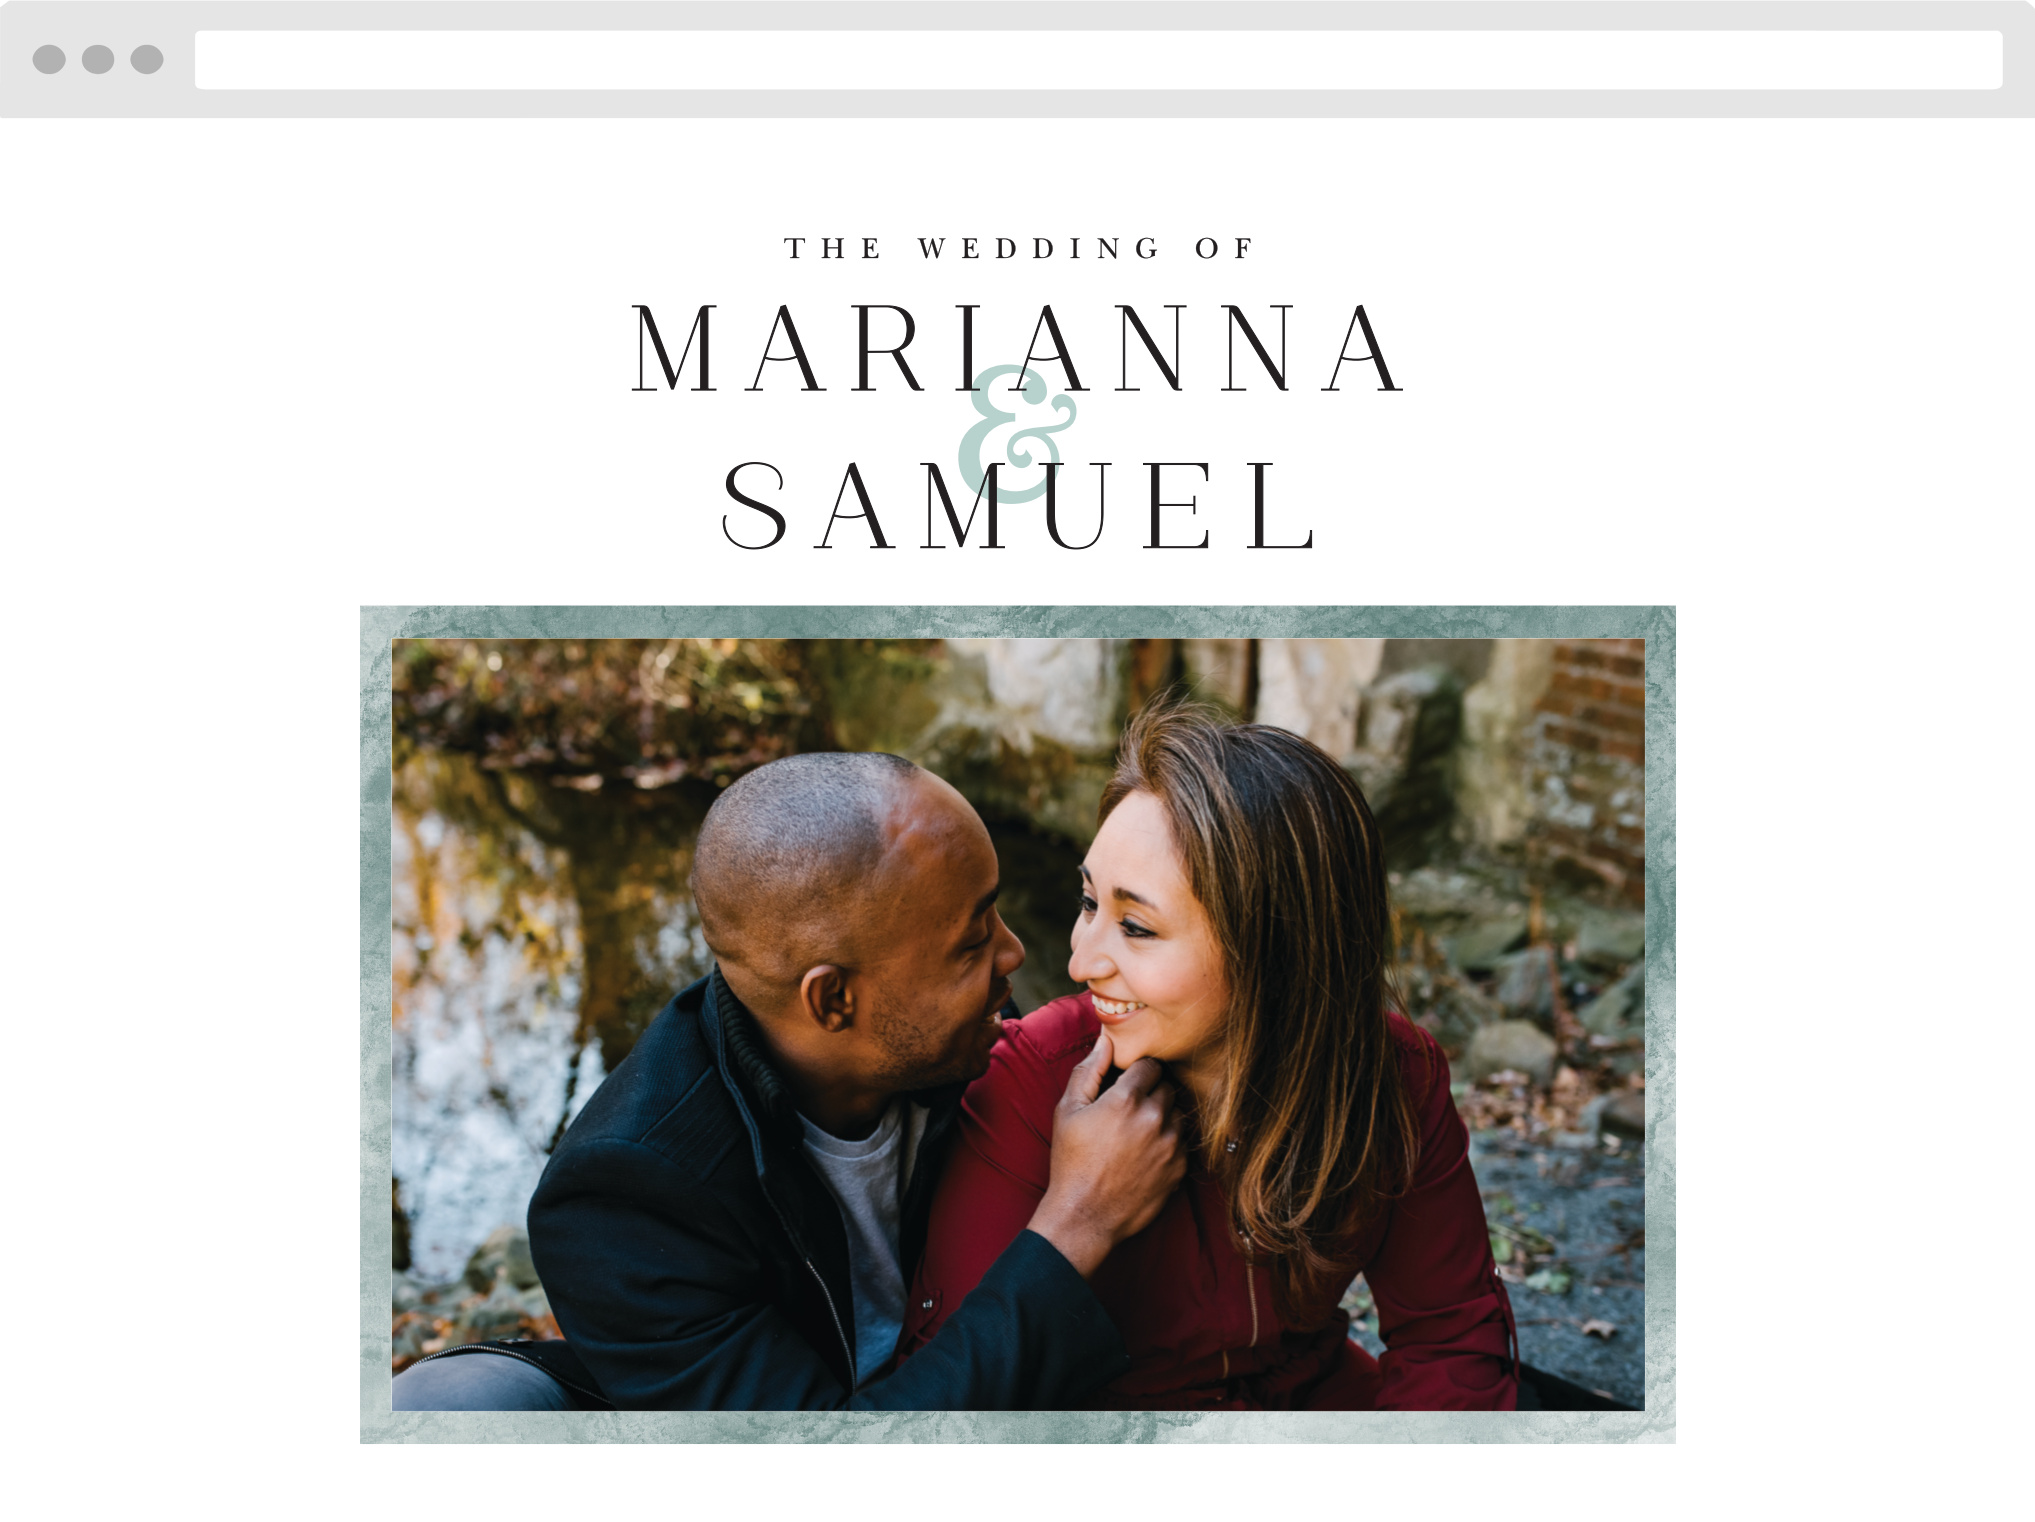Click the teal frame right border

coord(1660,1025)
